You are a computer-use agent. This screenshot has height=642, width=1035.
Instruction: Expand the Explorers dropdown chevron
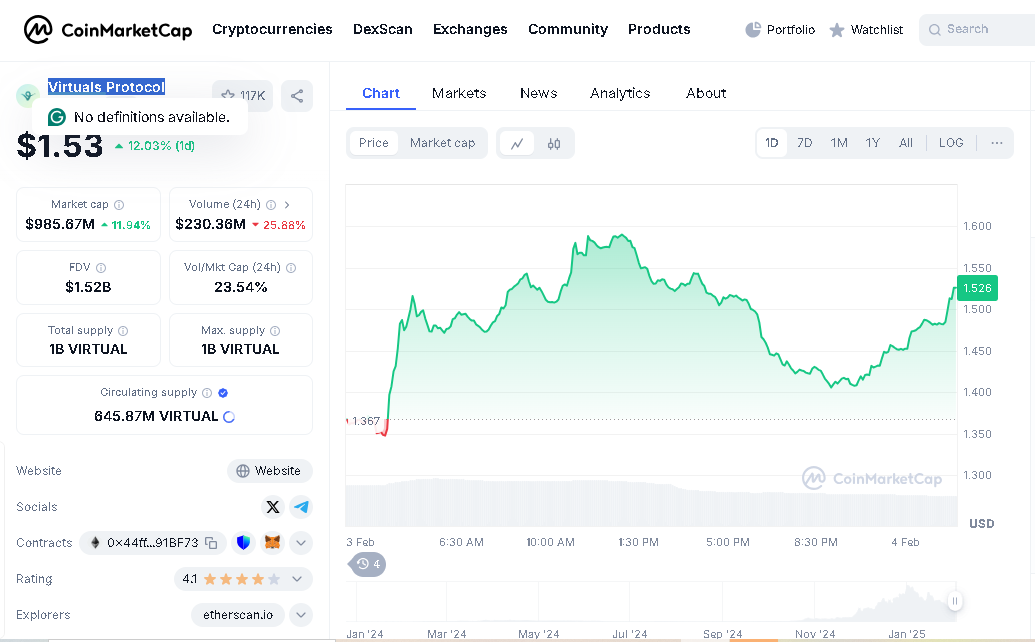tap(301, 615)
